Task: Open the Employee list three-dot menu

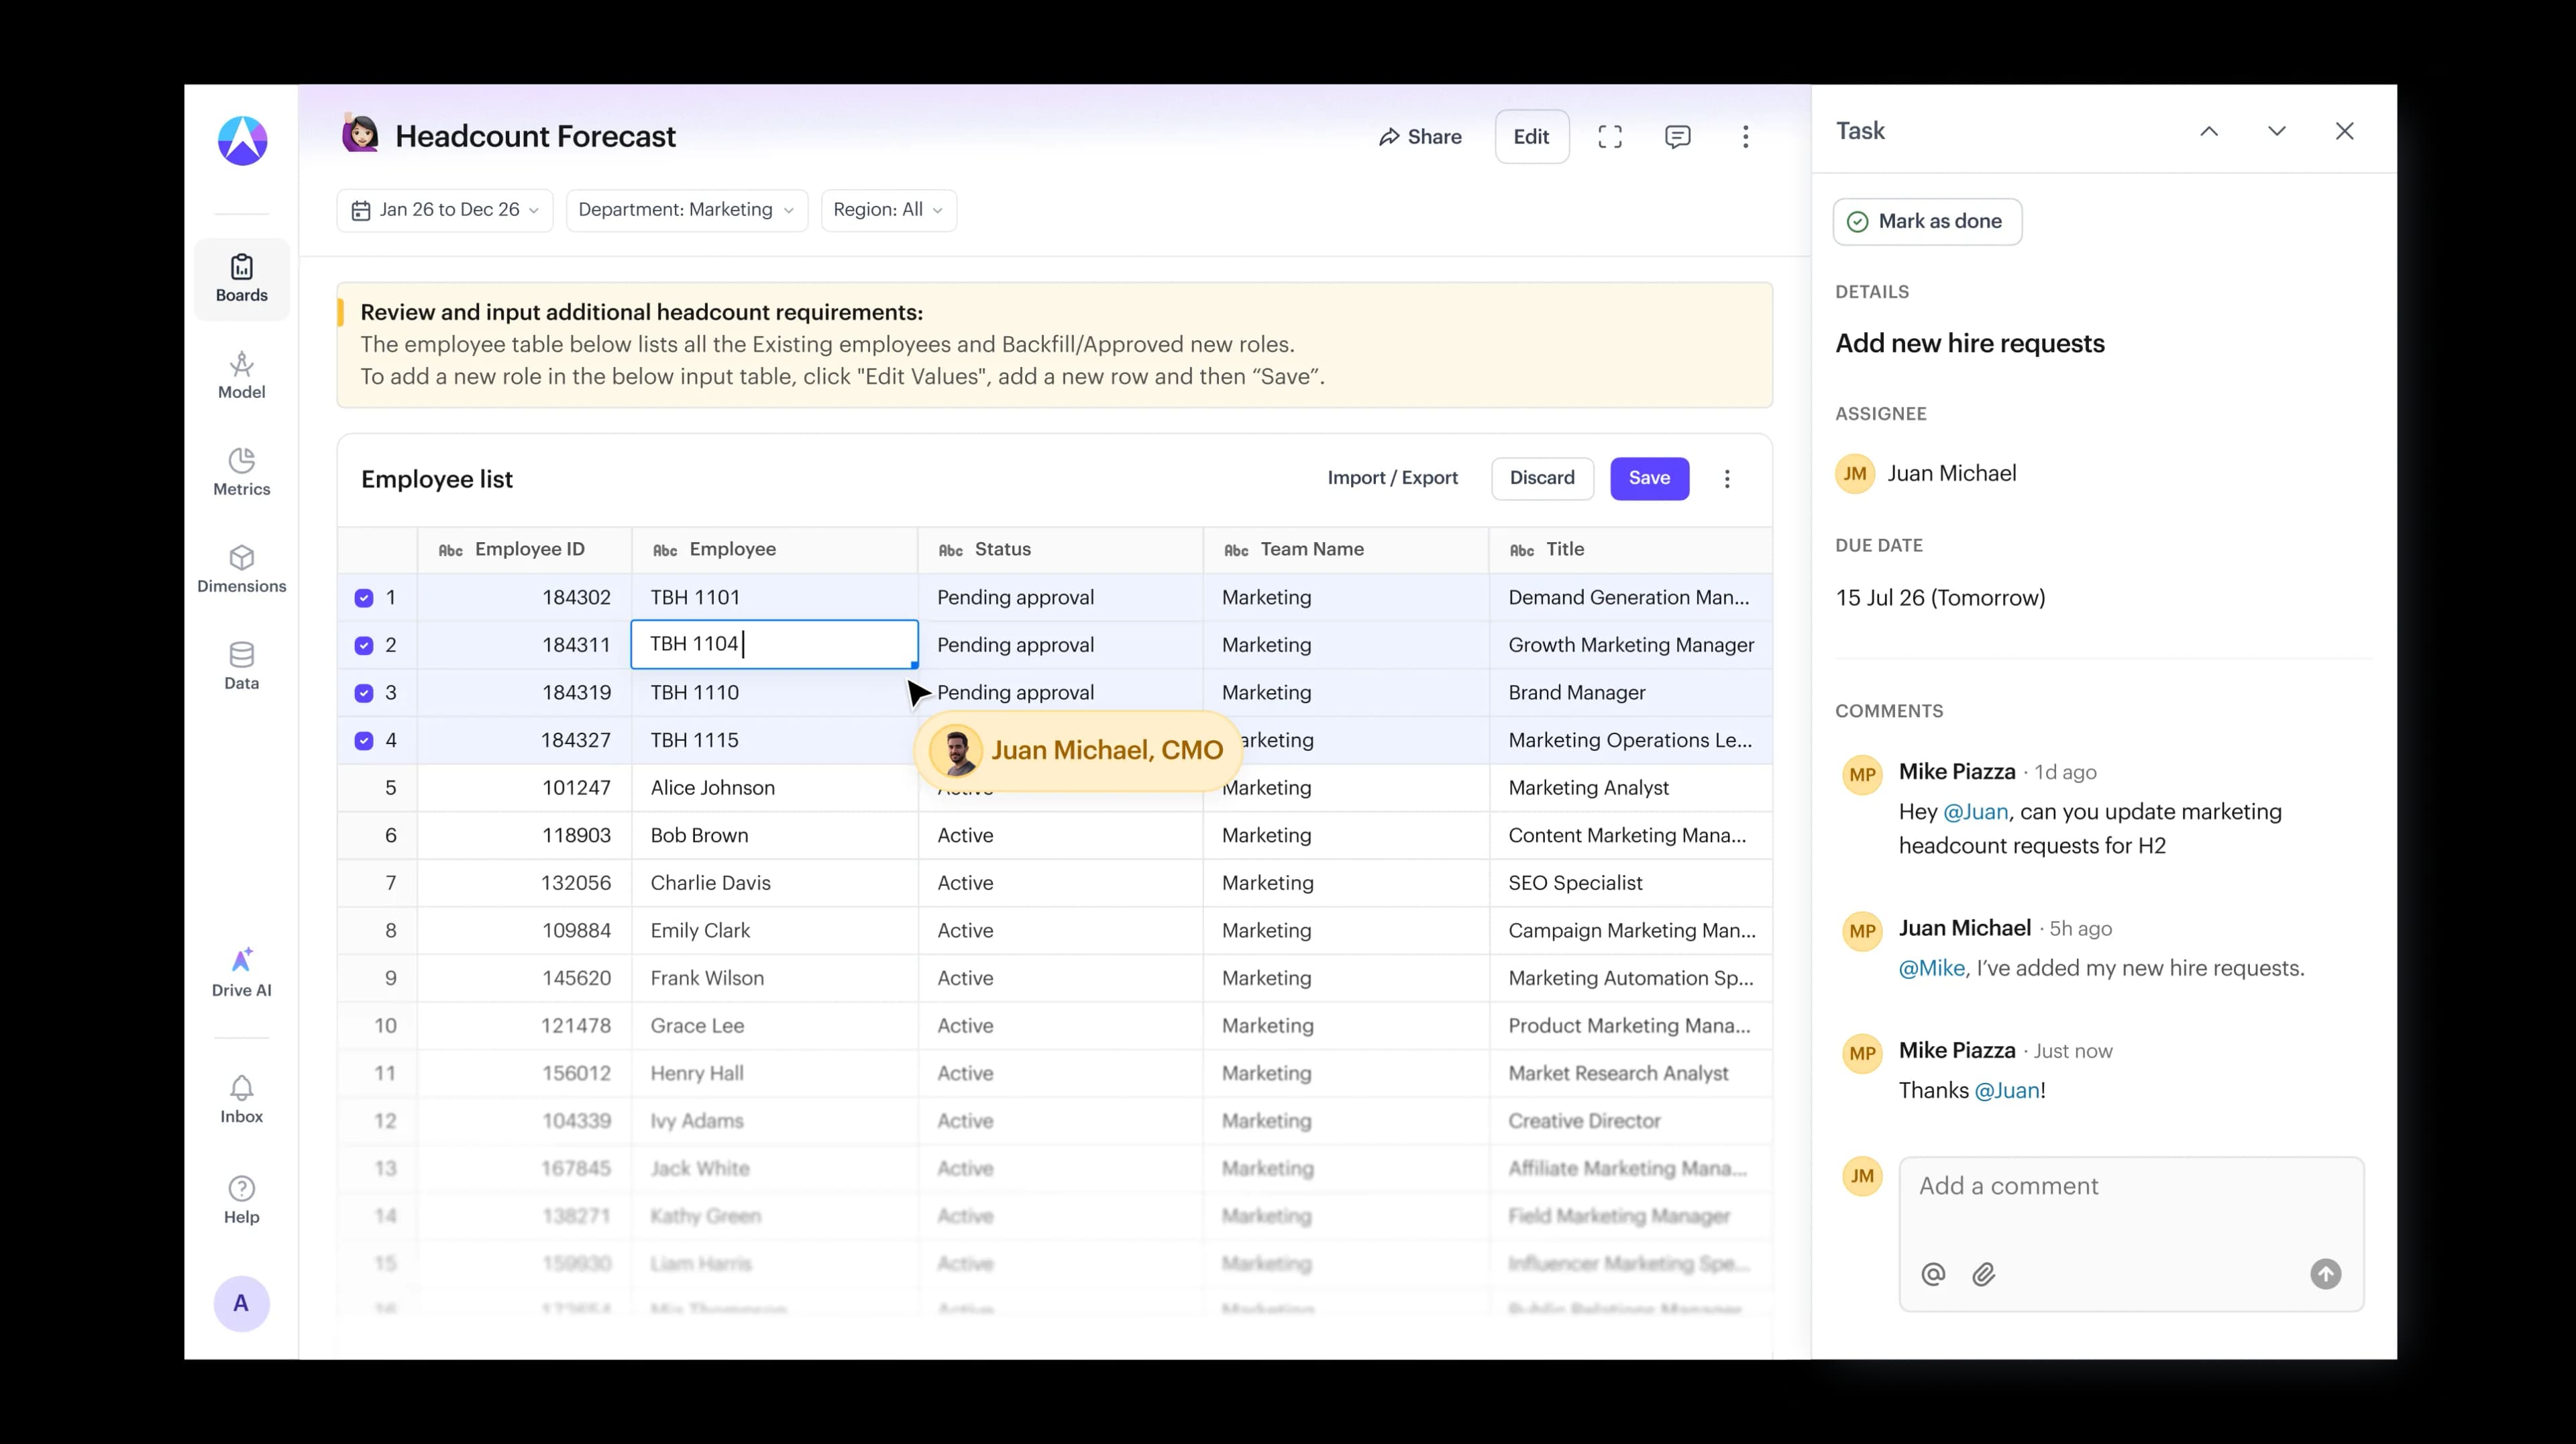Action: (1726, 479)
